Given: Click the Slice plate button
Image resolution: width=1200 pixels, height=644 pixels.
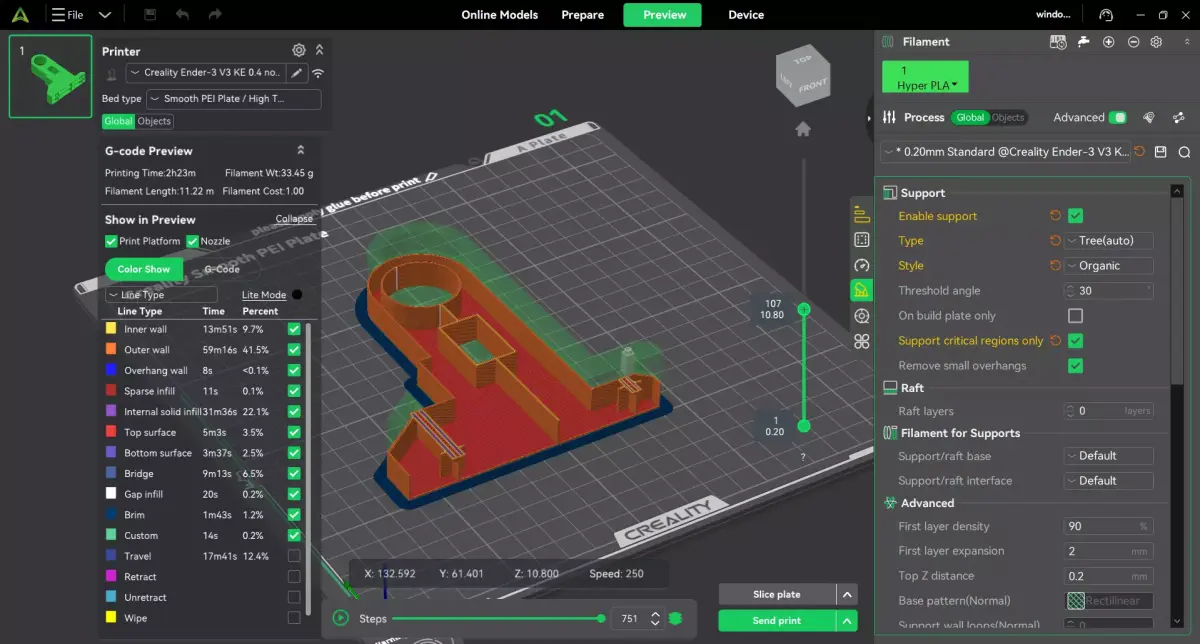Looking at the screenshot, I should click(x=777, y=595).
